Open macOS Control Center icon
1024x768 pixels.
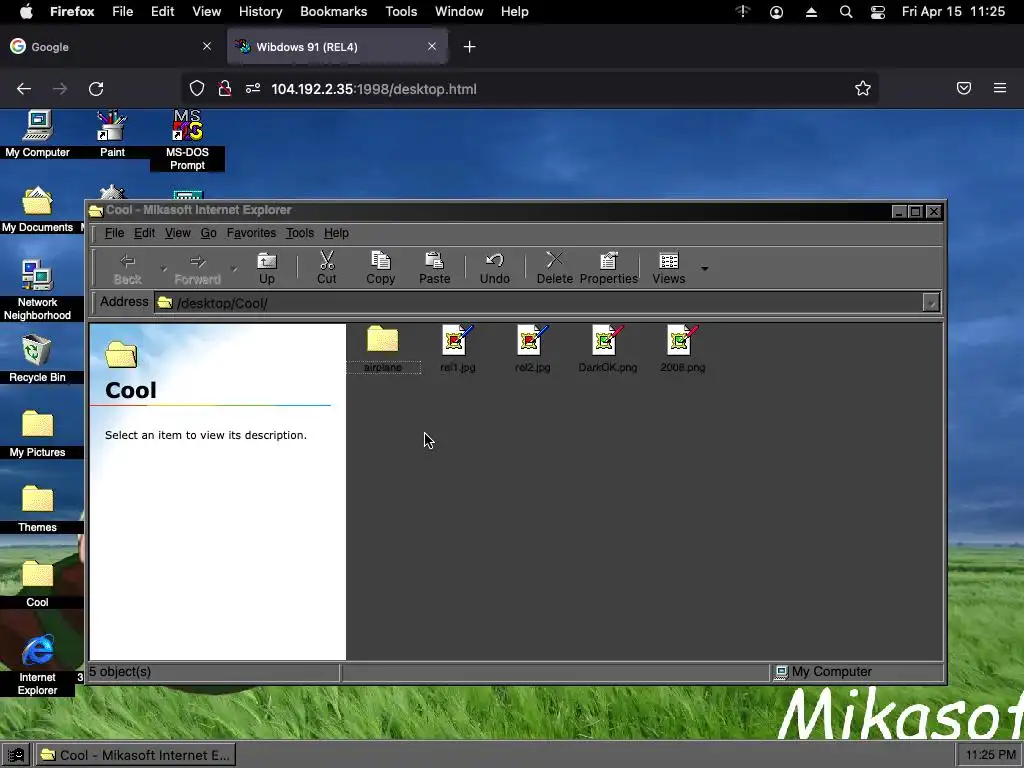click(878, 12)
